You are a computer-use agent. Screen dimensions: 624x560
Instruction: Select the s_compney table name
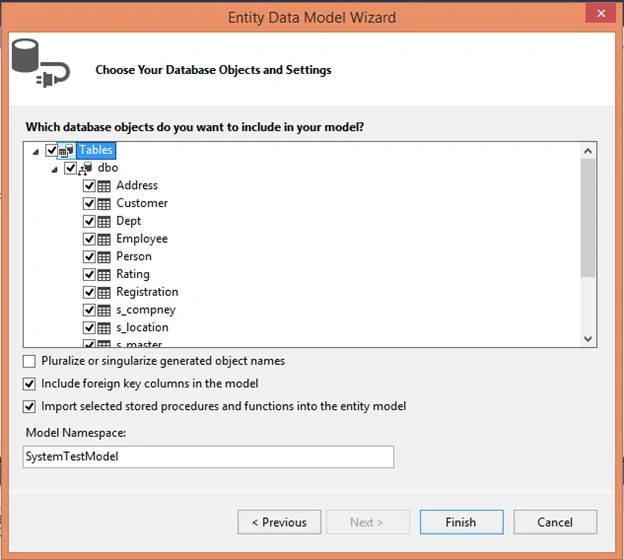pos(146,310)
